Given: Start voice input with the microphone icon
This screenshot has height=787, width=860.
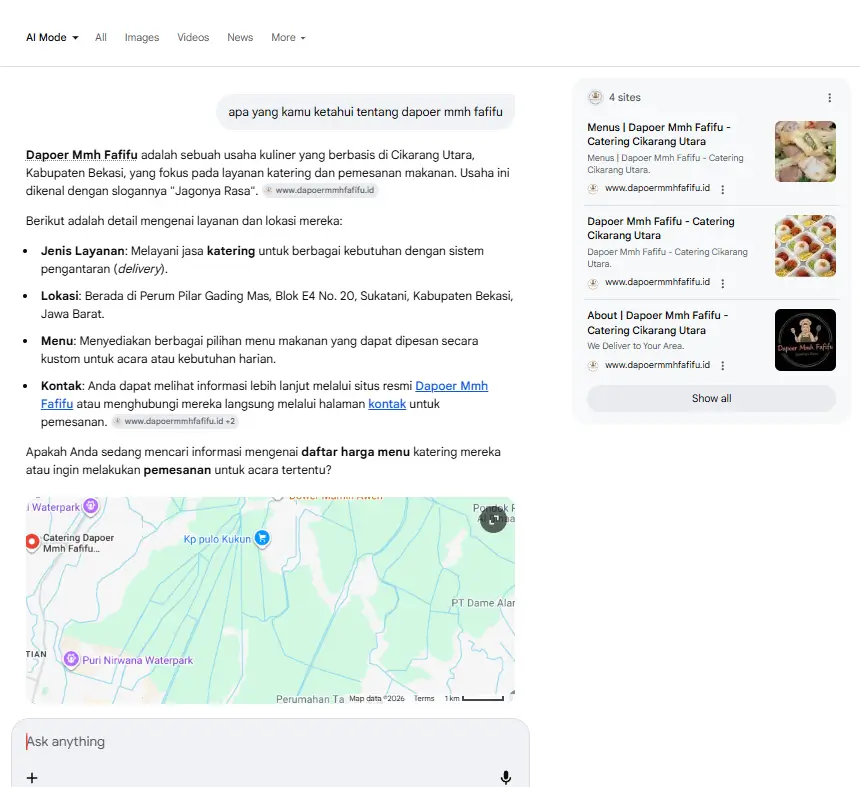Looking at the screenshot, I should coord(506,777).
